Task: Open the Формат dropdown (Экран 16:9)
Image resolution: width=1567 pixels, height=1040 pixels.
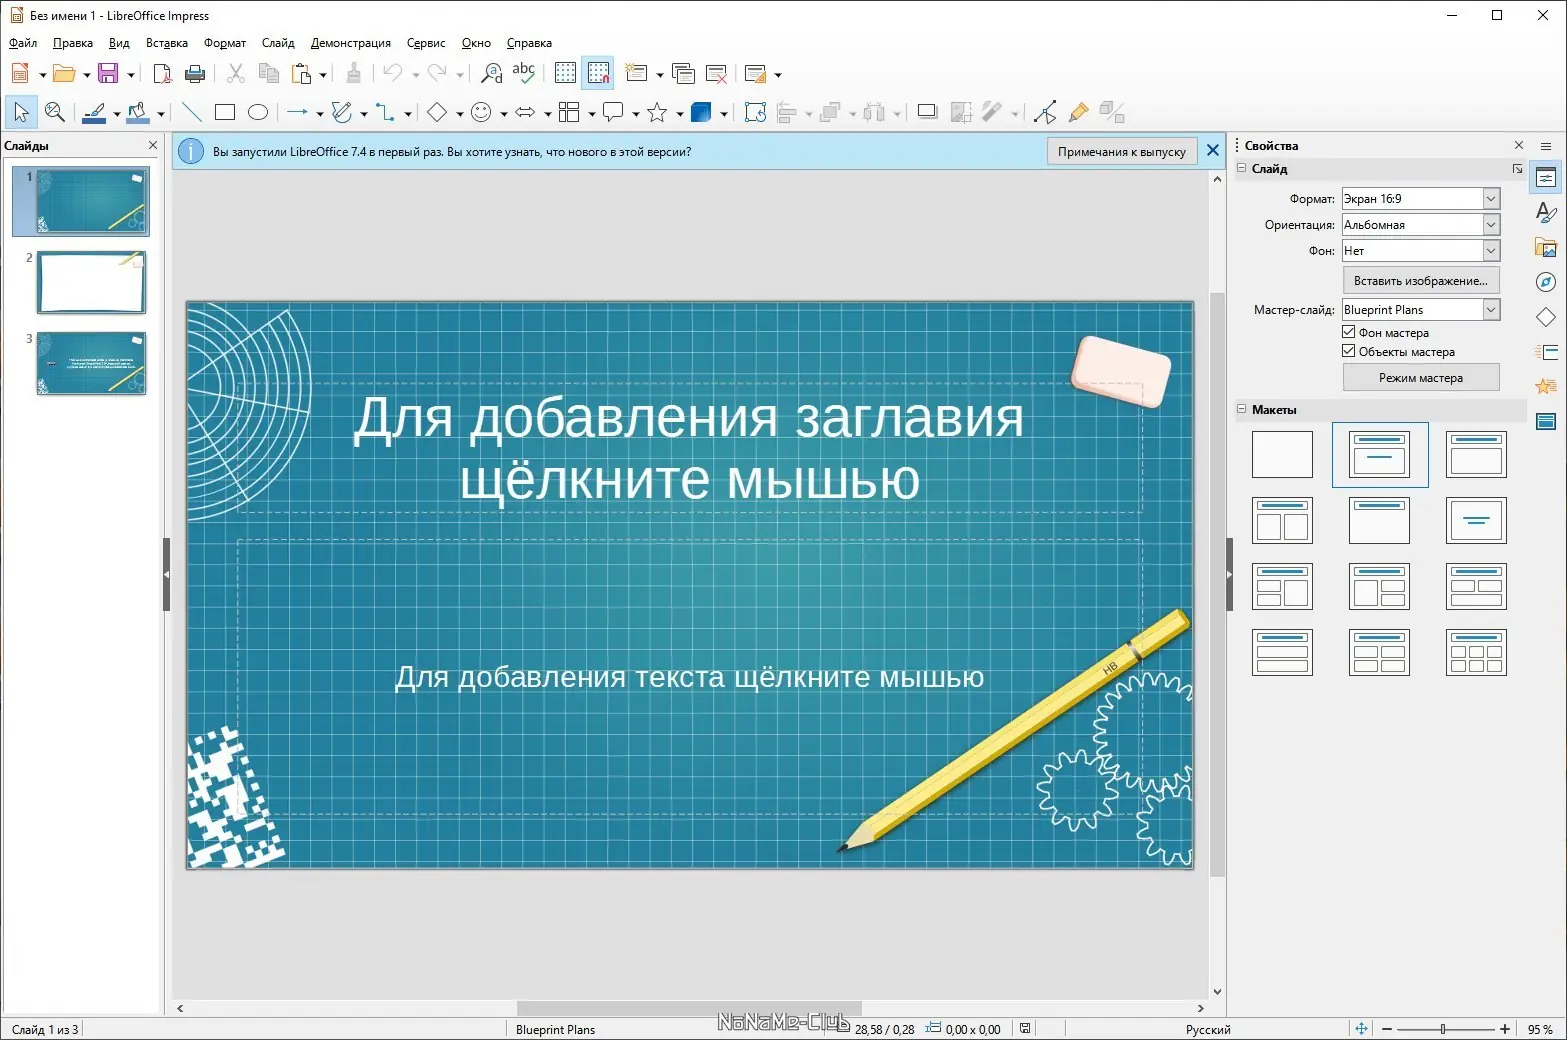Action: click(1420, 199)
